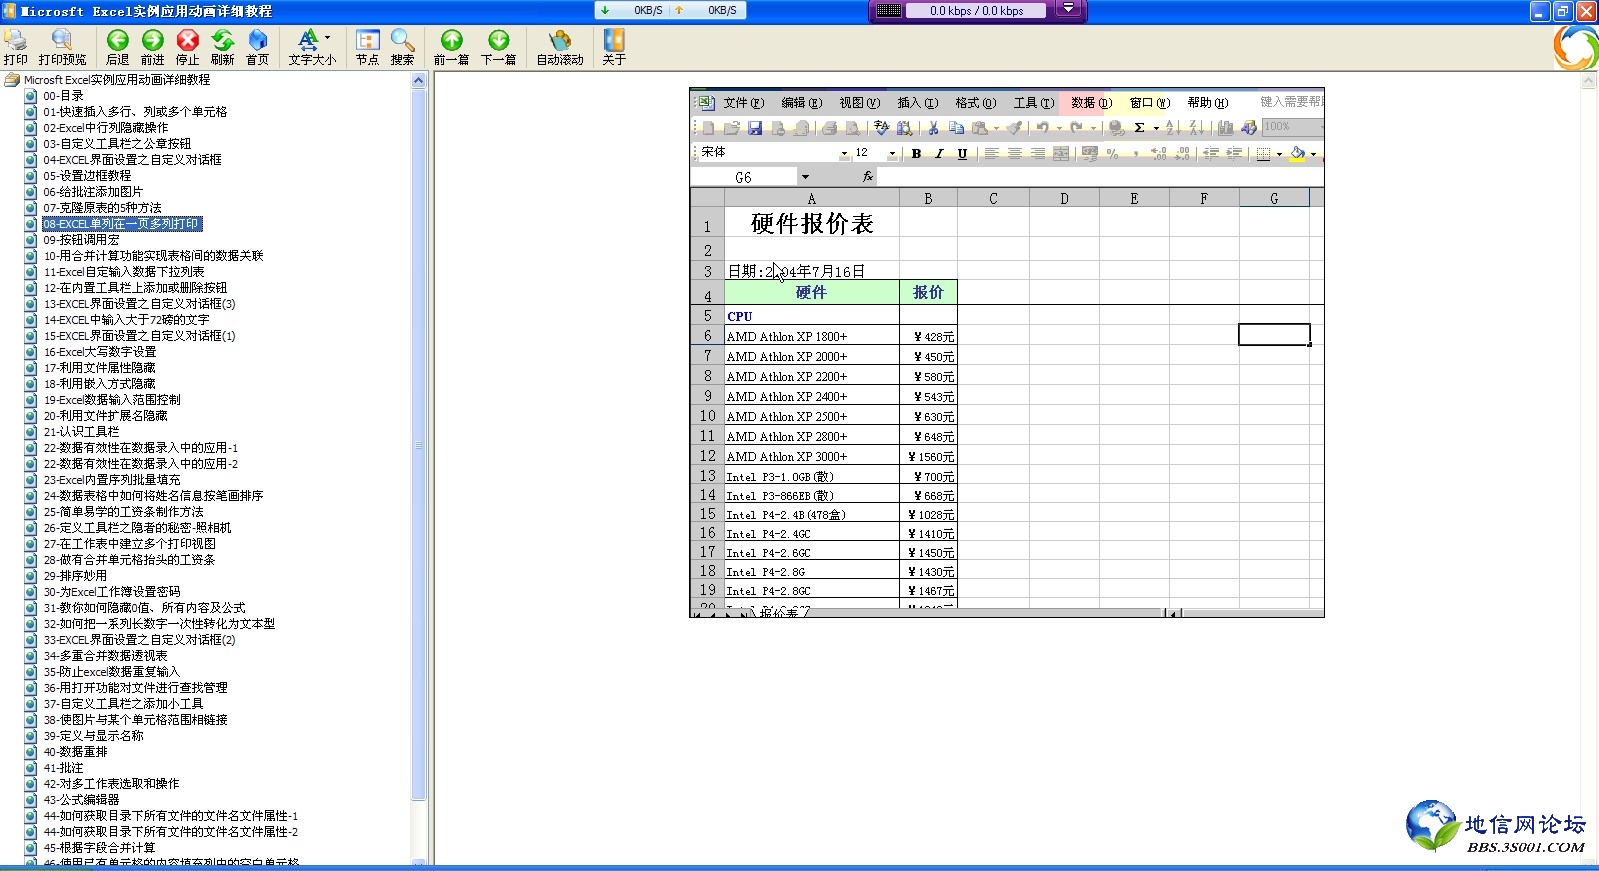The height and width of the screenshot is (871, 1599).
Task: Click the Sort Ascending A-Z icon
Action: [1173, 128]
